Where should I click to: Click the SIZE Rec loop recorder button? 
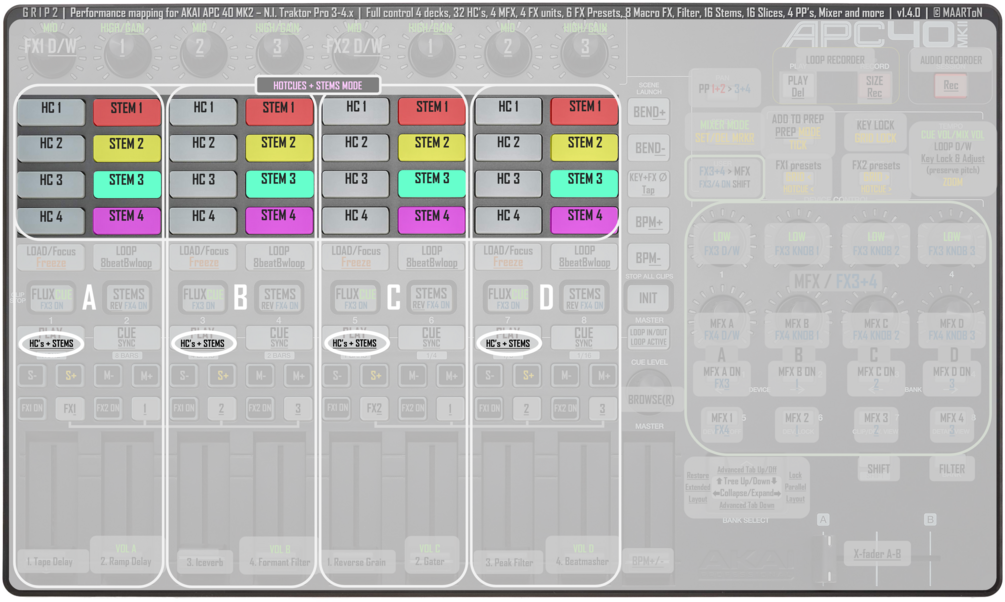(874, 86)
